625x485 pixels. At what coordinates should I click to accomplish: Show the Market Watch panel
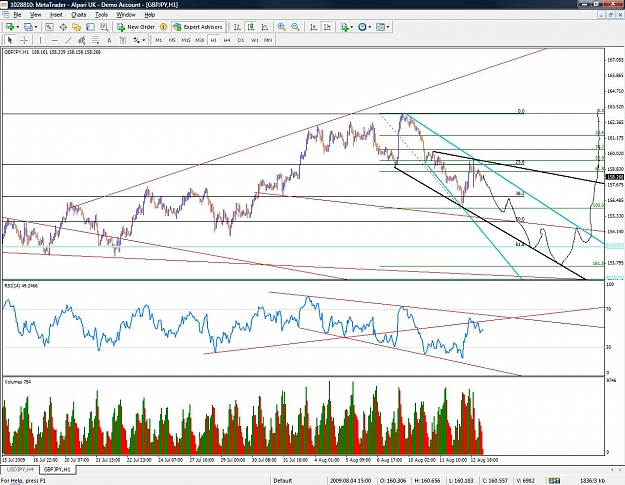pos(49,27)
